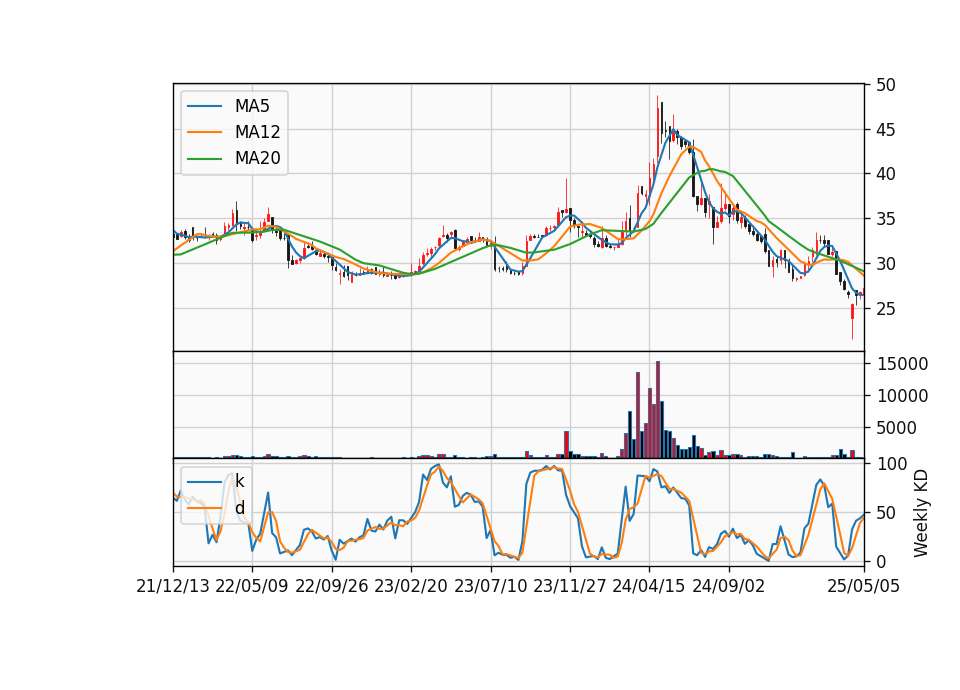Click the price axis value 25
Screen dimensions: 960x690
885,309
